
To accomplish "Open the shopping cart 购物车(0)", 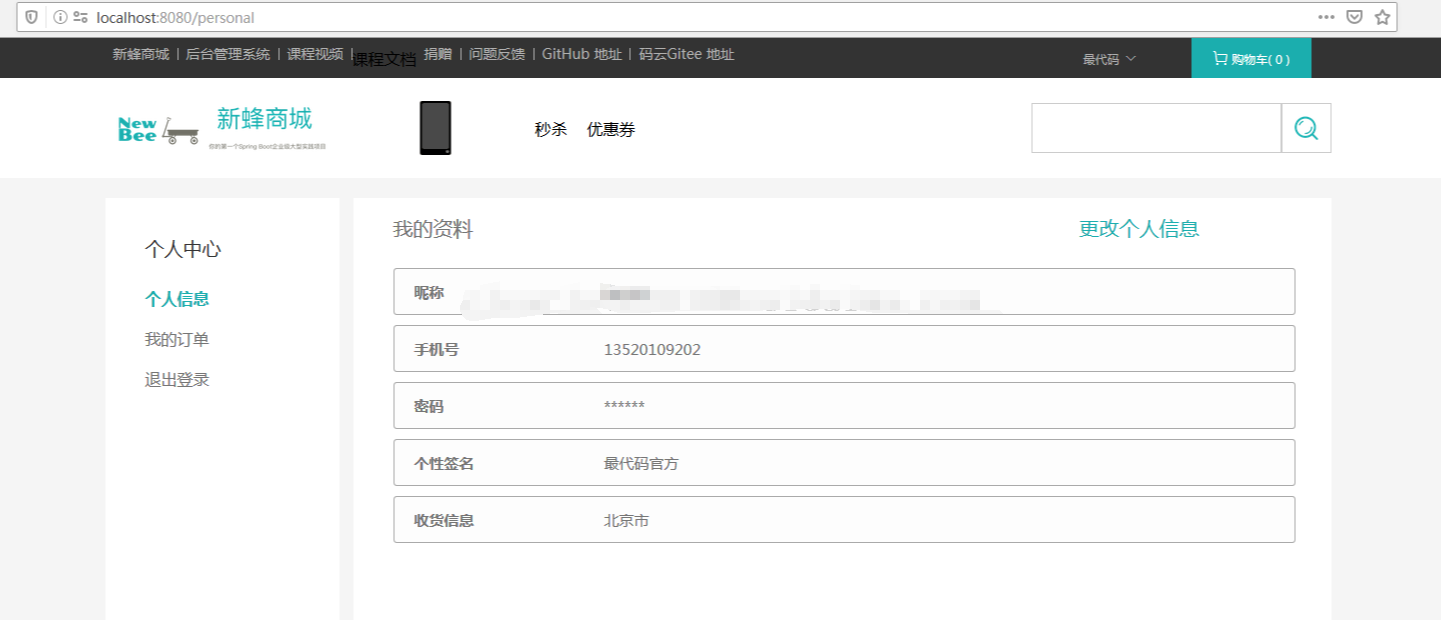I will [x=1251, y=59].
